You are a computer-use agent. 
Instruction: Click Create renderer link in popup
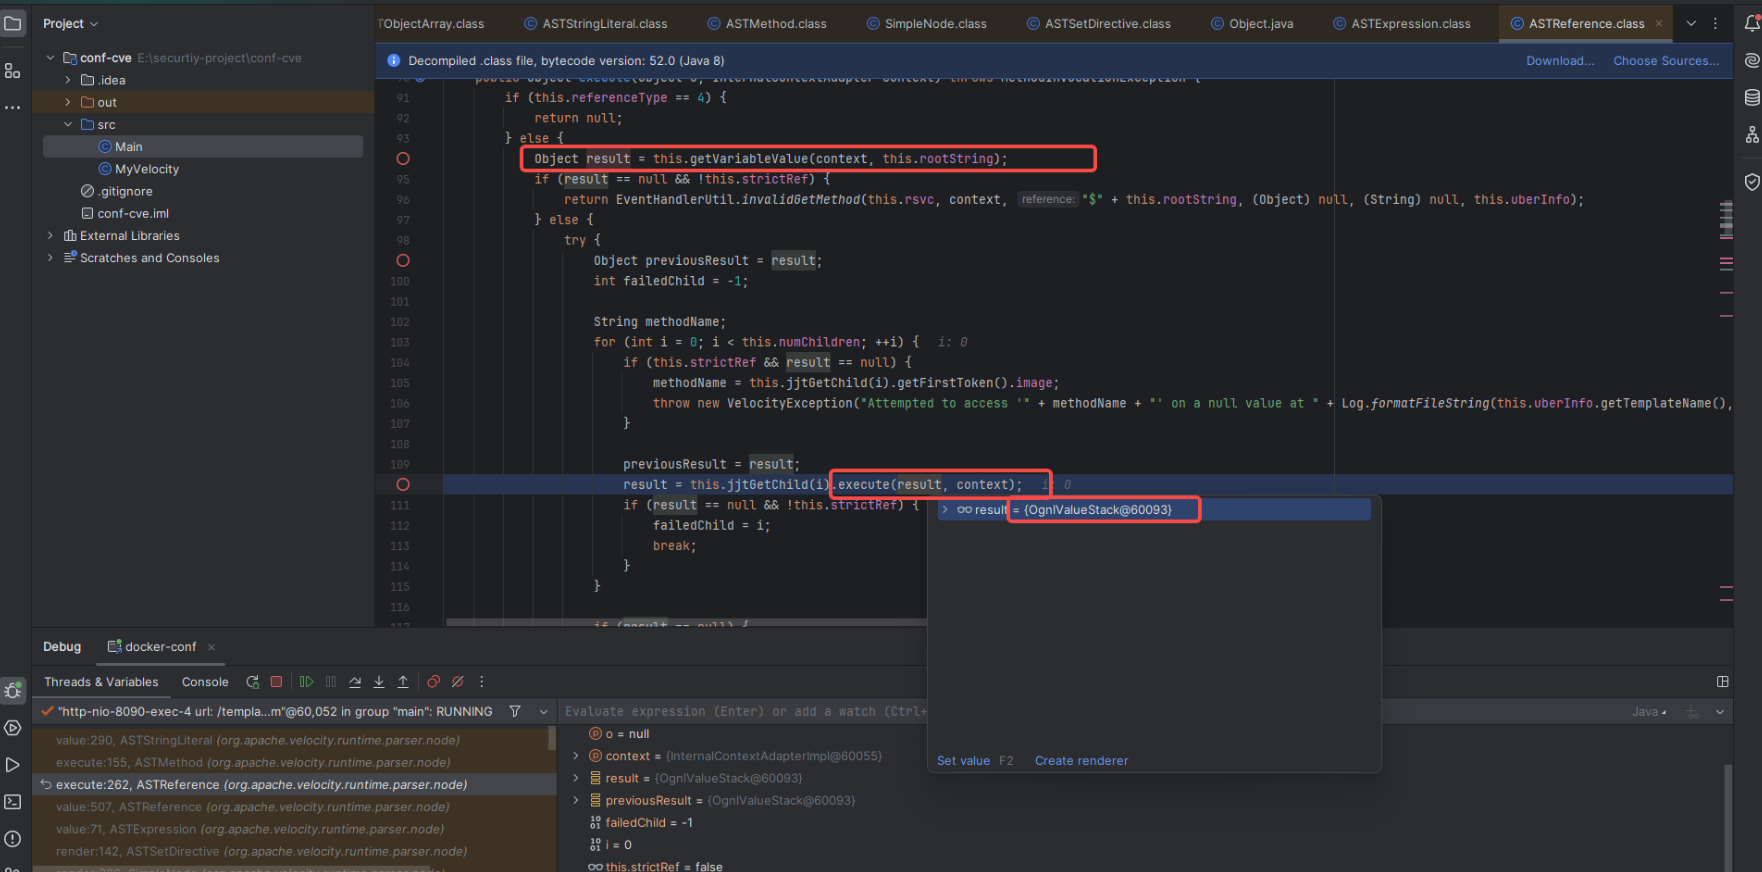(1081, 761)
